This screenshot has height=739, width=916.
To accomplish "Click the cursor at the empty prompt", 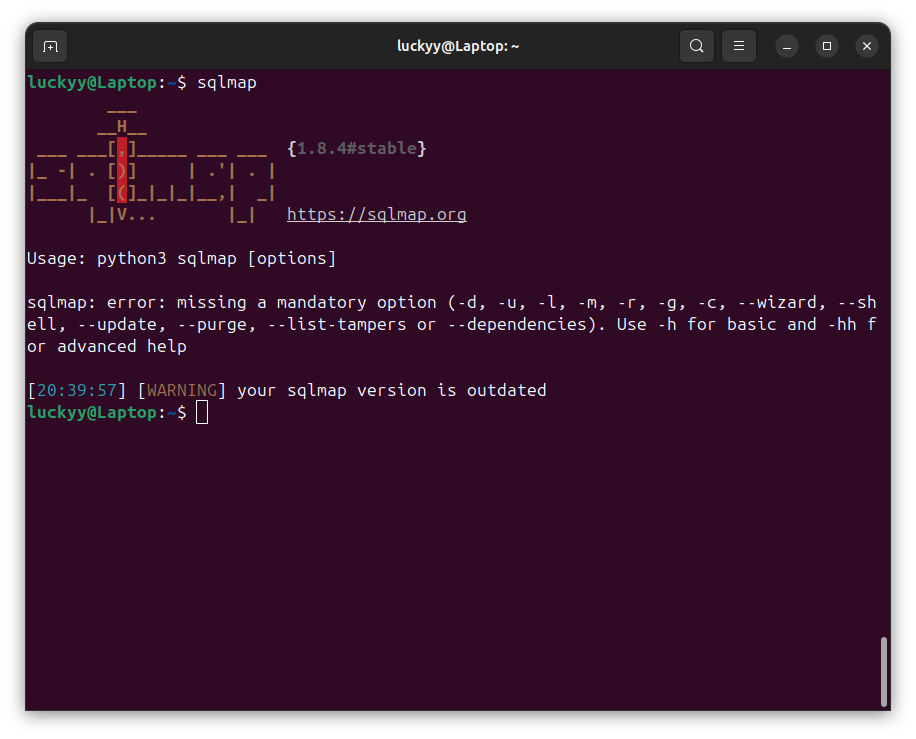I will (x=202, y=412).
